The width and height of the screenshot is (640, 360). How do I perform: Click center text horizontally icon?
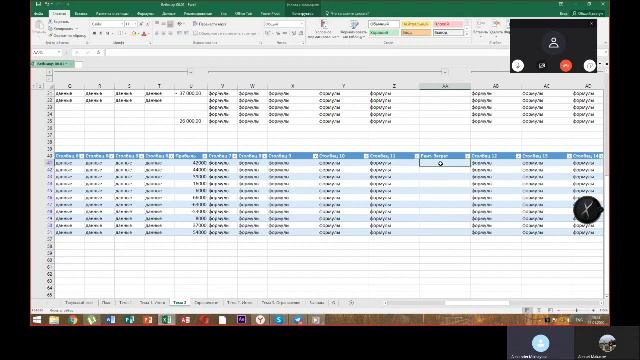coord(164,33)
